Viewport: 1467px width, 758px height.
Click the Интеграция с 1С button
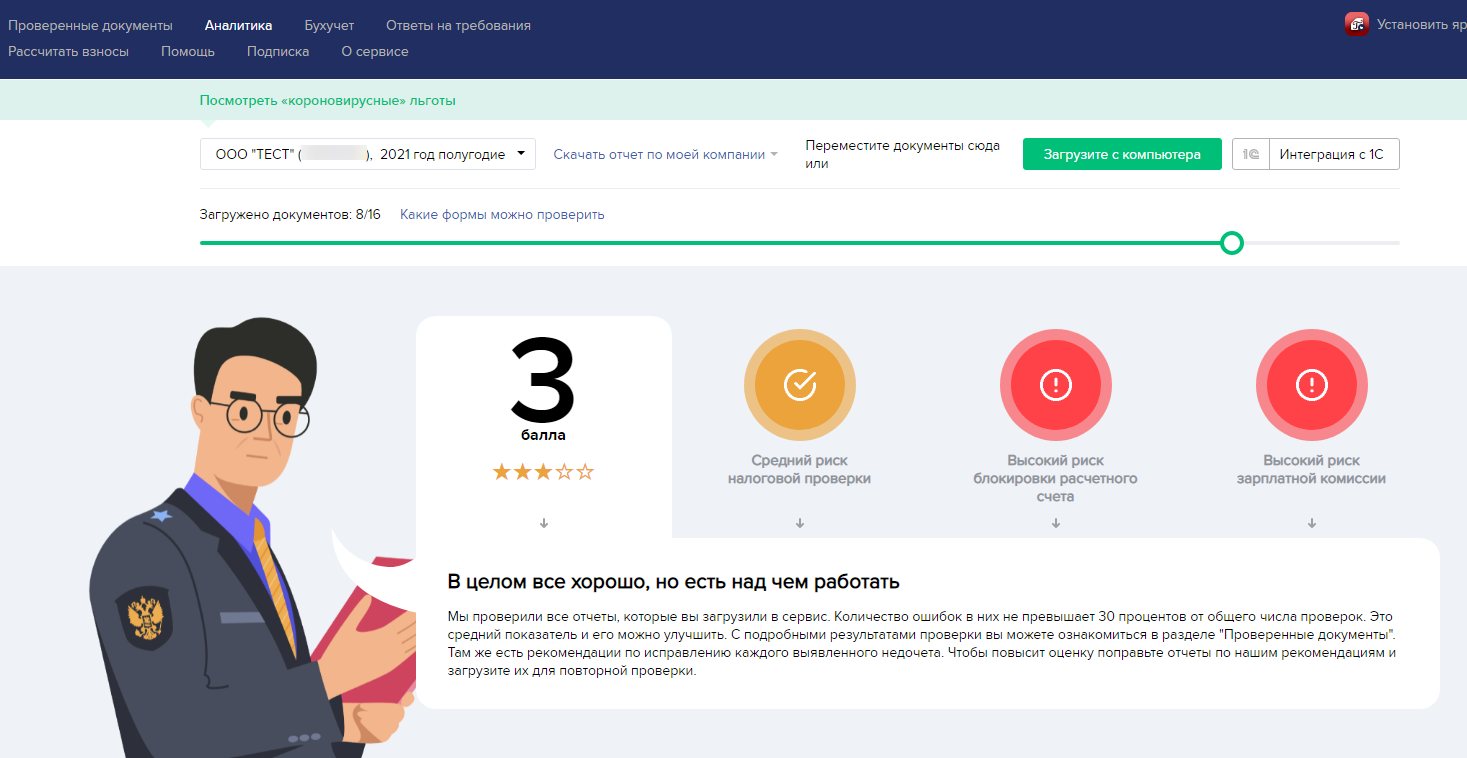[x=1333, y=155]
